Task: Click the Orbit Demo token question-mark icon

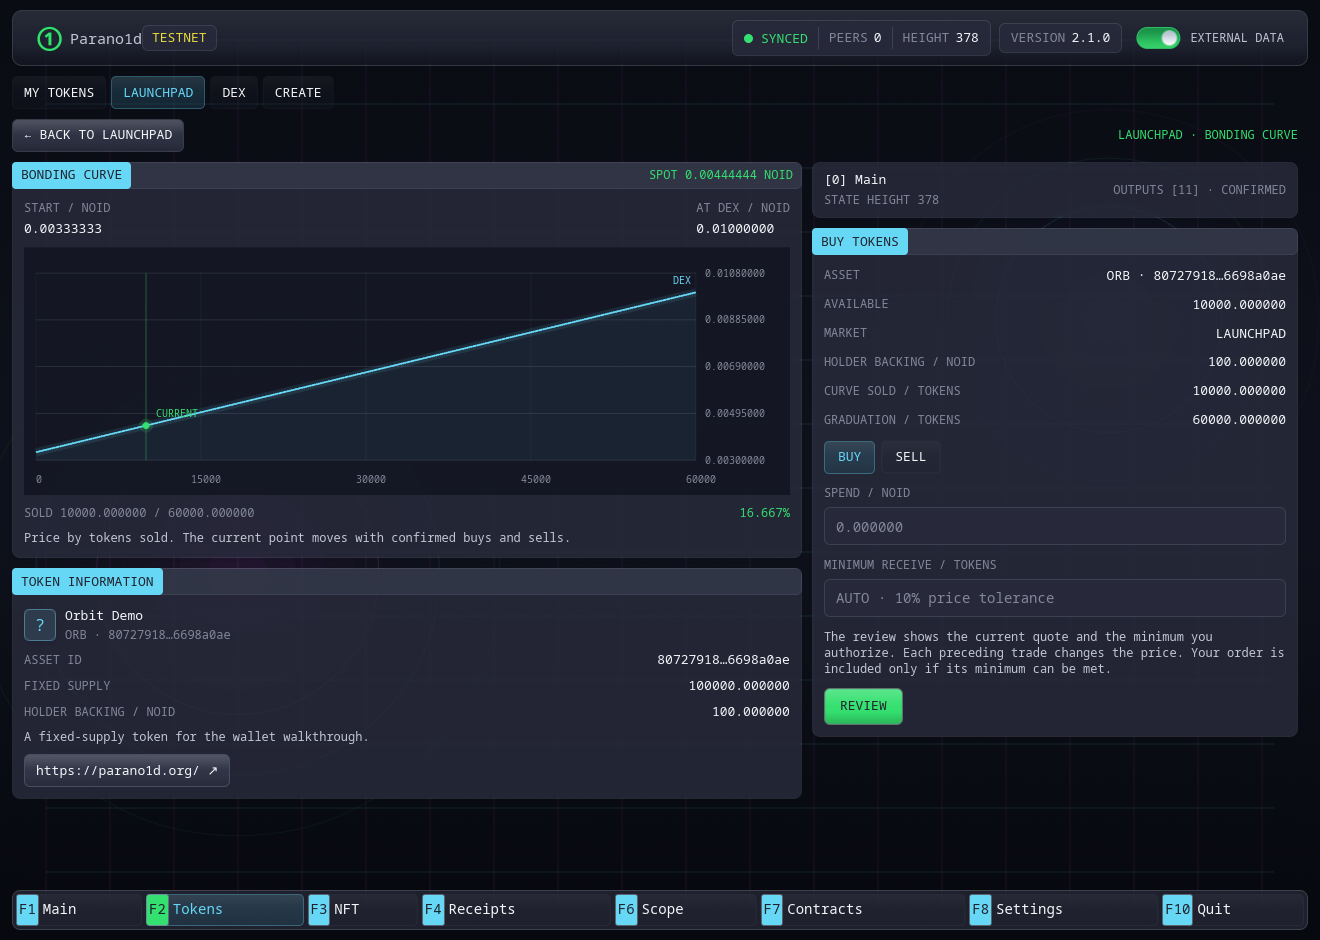Action: point(40,625)
